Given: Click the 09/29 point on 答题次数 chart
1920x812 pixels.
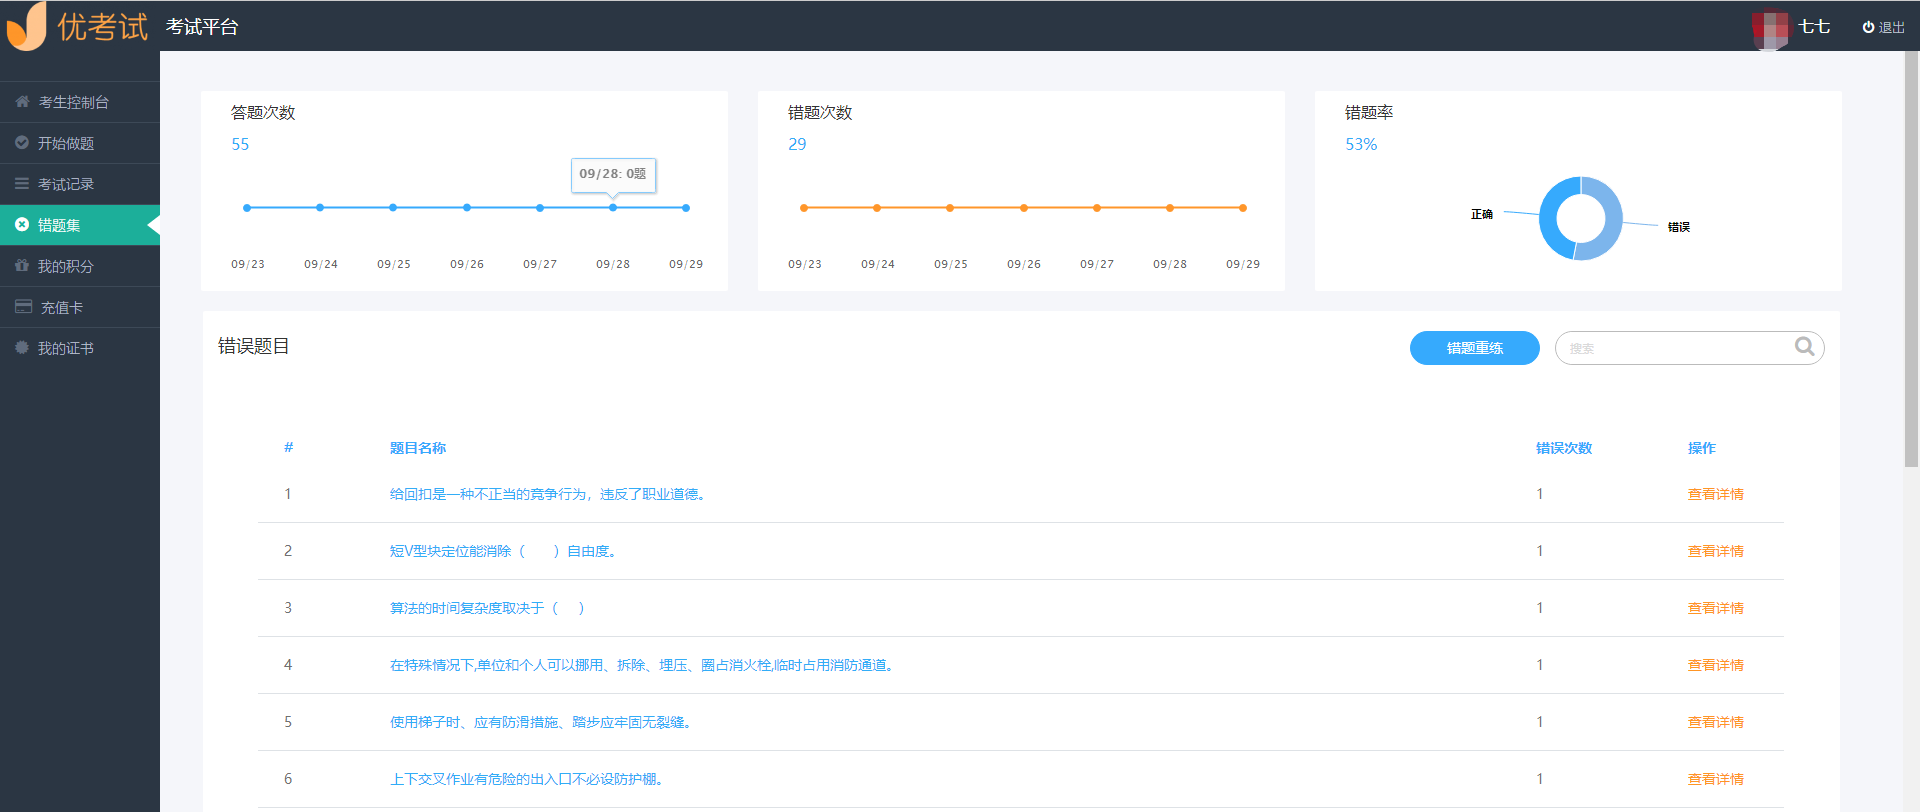Looking at the screenshot, I should (x=686, y=208).
